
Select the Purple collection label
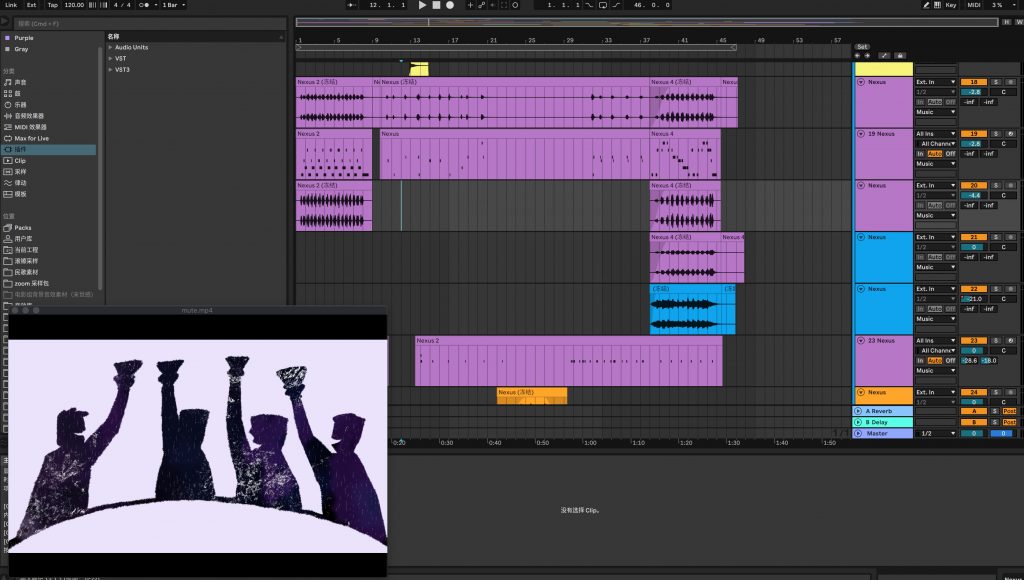(23, 38)
